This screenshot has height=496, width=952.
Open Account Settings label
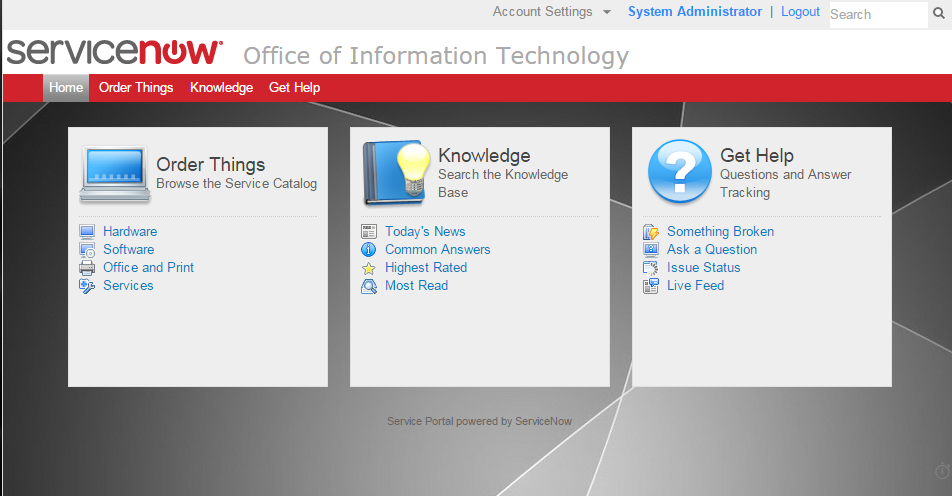(x=542, y=12)
